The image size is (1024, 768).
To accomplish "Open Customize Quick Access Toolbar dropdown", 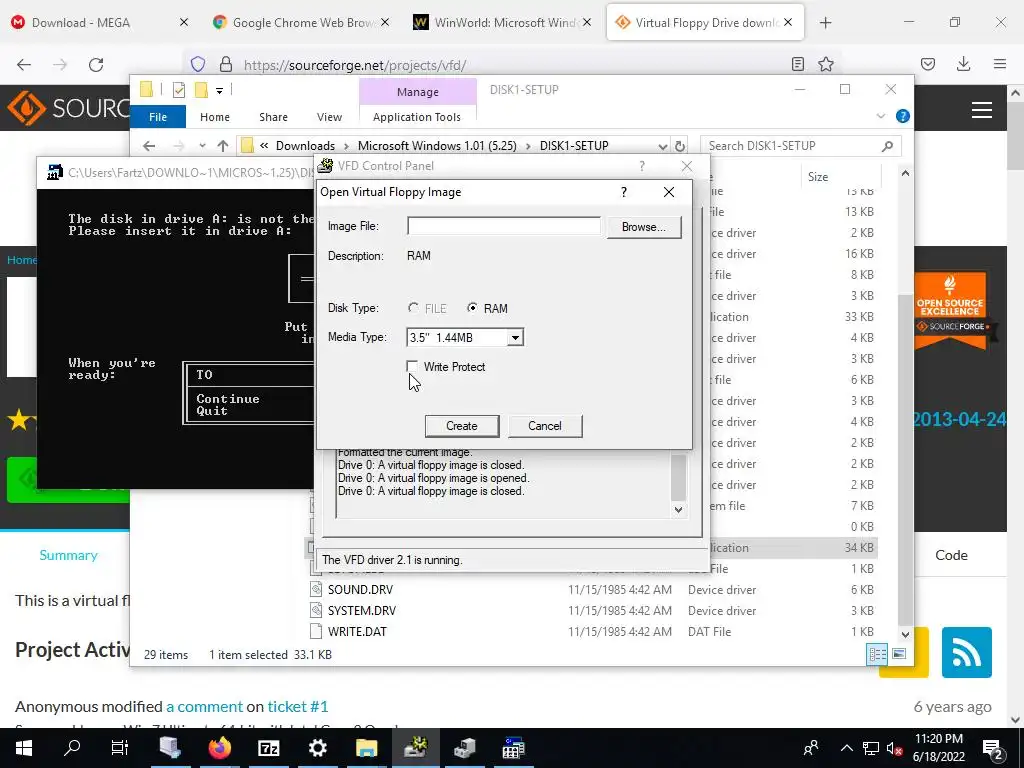I will pyautogui.click(x=219, y=91).
